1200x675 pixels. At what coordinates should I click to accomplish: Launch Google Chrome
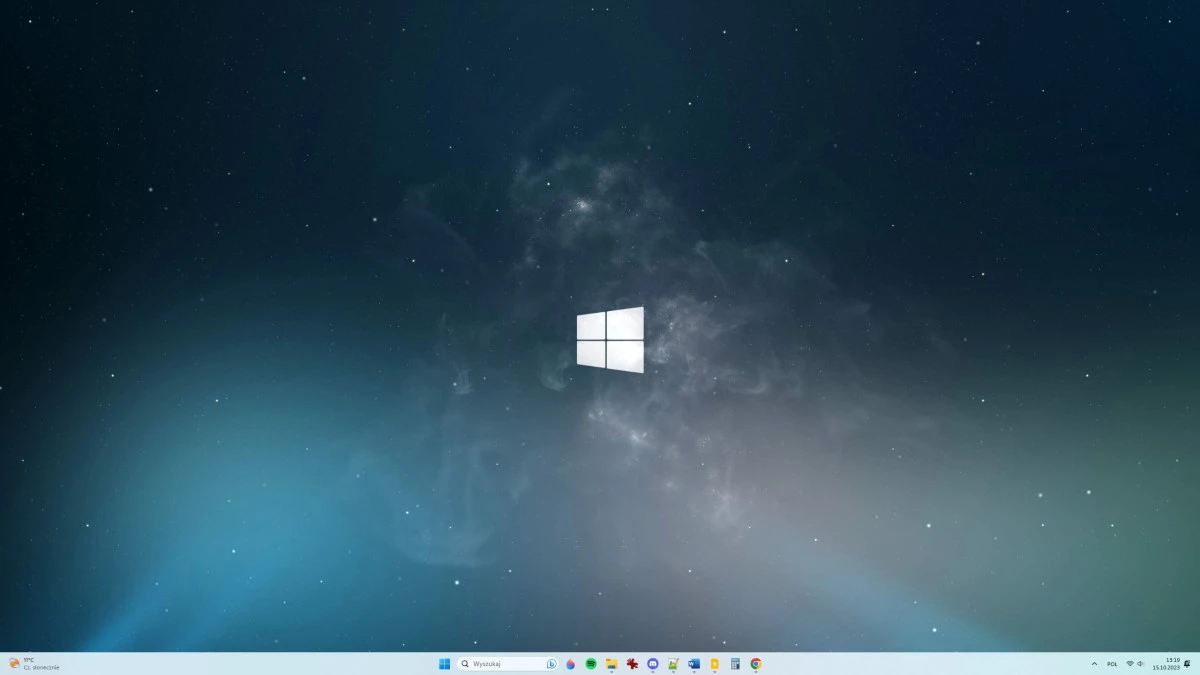pyautogui.click(x=755, y=663)
